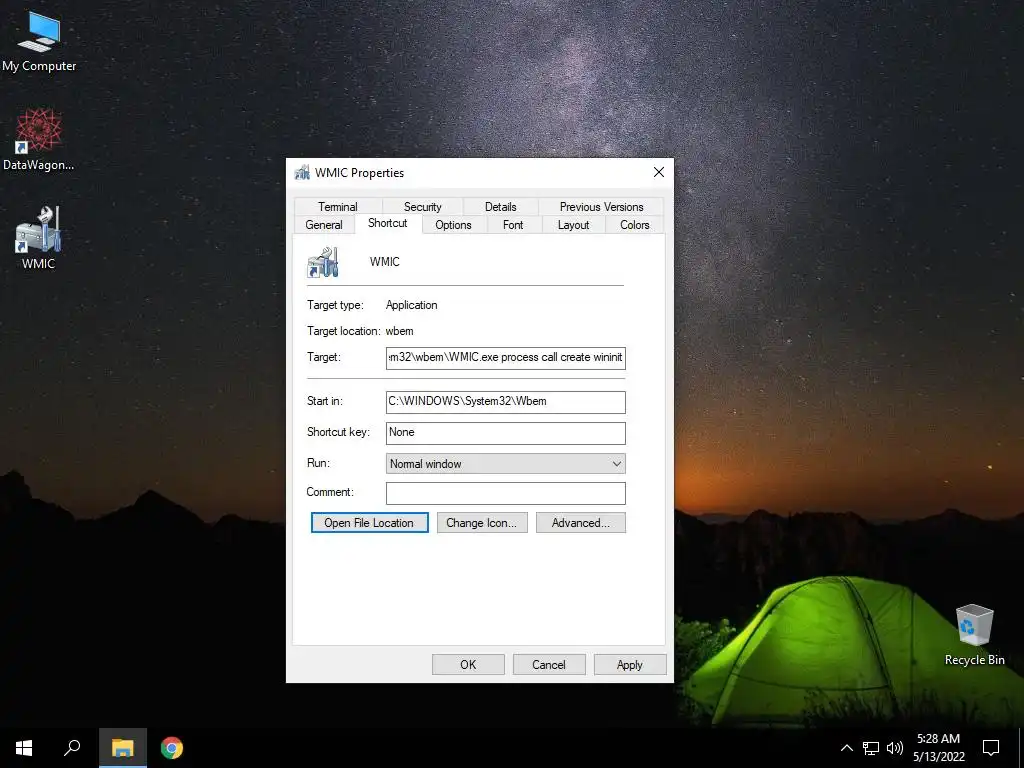
Task: Open volume control tray icon
Action: (895, 748)
